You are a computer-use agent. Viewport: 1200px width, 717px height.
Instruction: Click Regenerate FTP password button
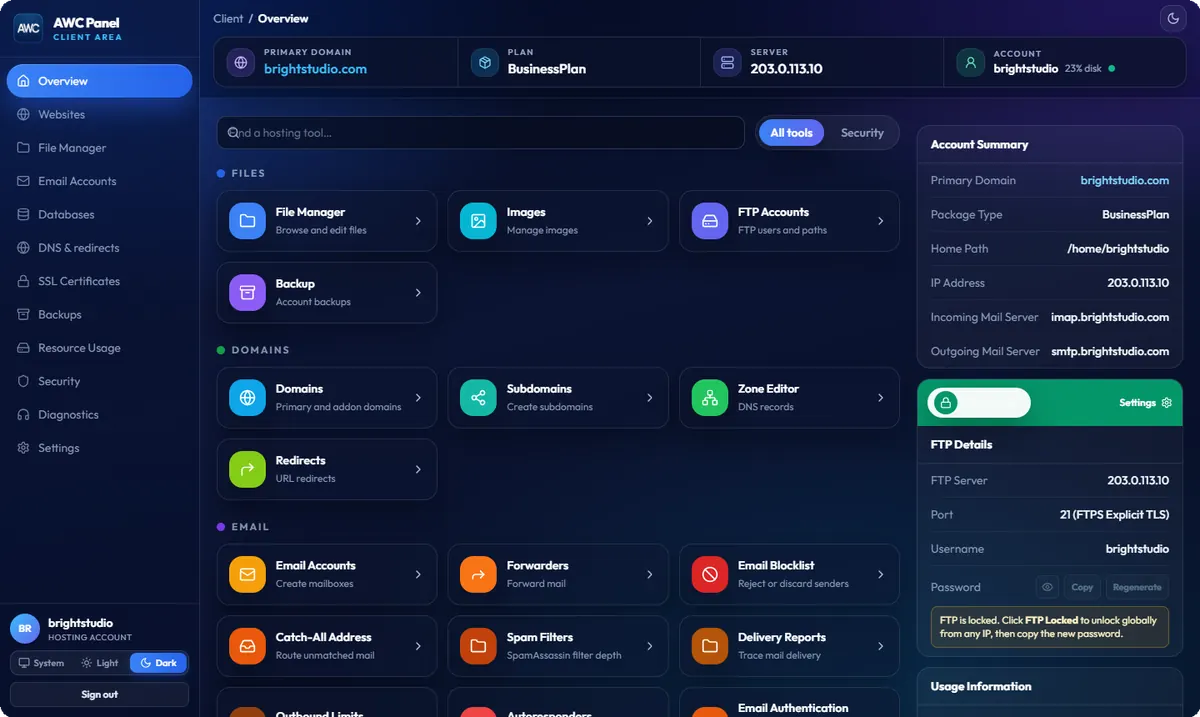(1137, 587)
